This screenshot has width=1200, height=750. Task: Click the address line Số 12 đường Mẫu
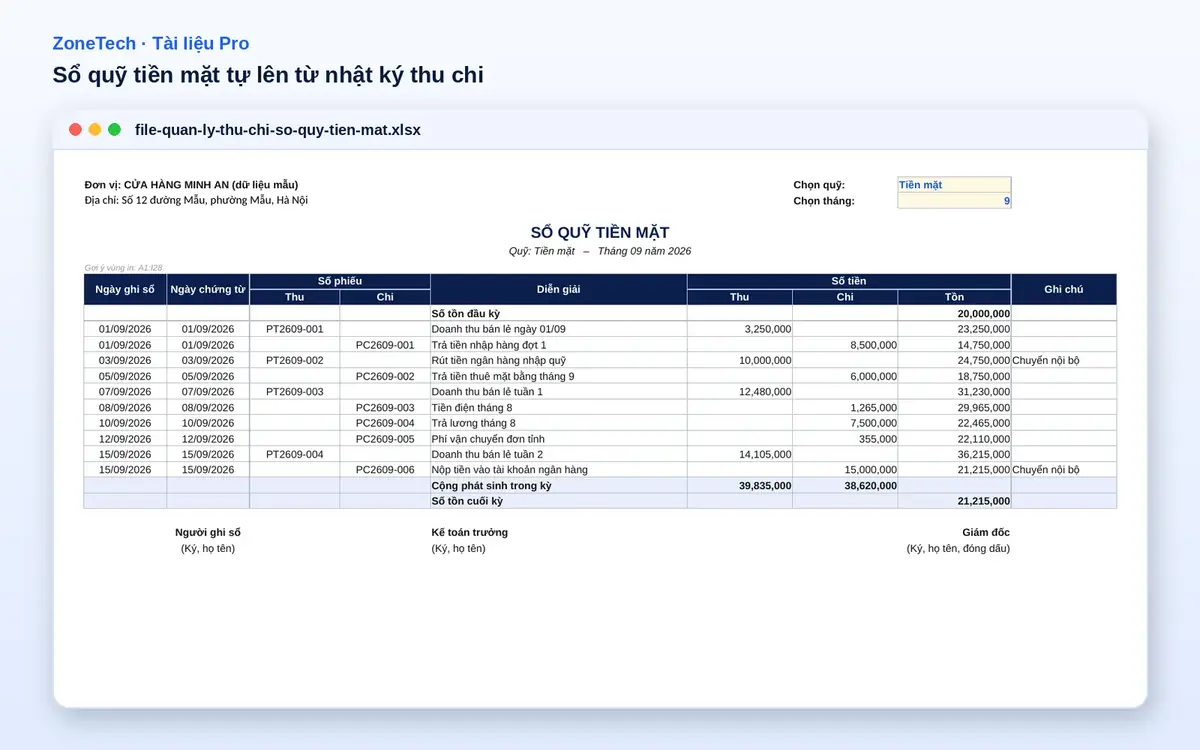click(x=196, y=201)
